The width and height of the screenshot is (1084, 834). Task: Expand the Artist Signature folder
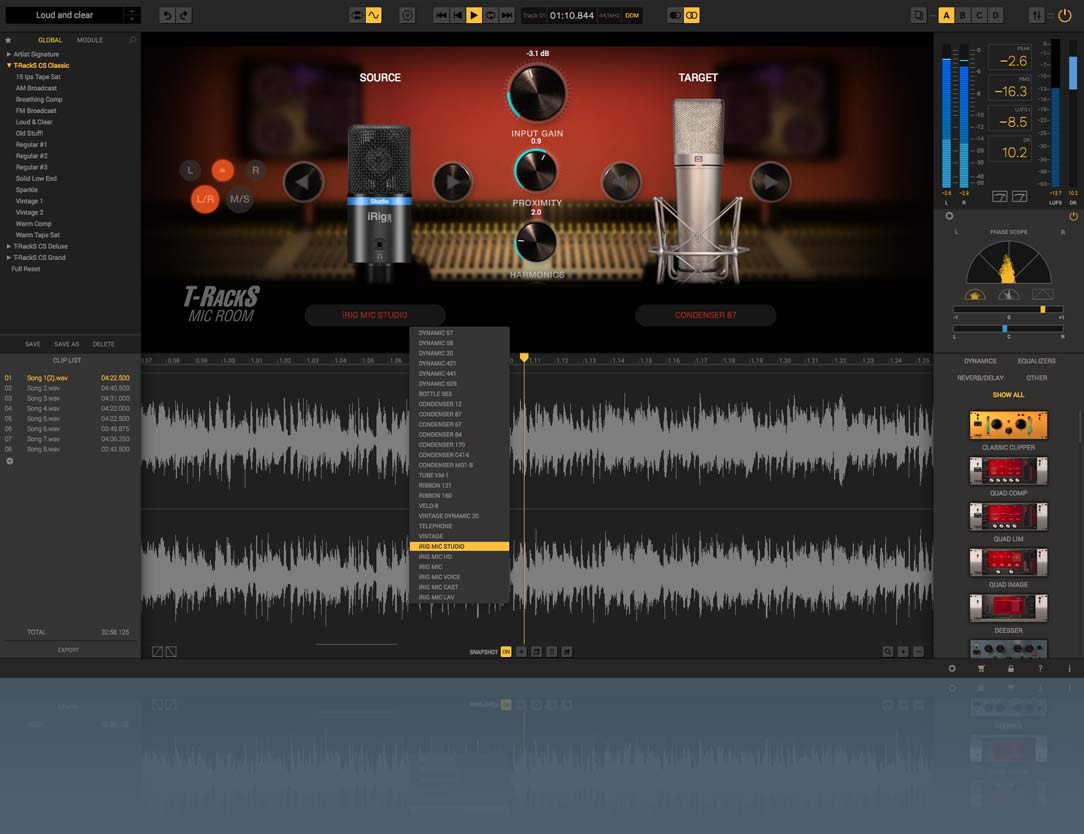tap(9, 54)
